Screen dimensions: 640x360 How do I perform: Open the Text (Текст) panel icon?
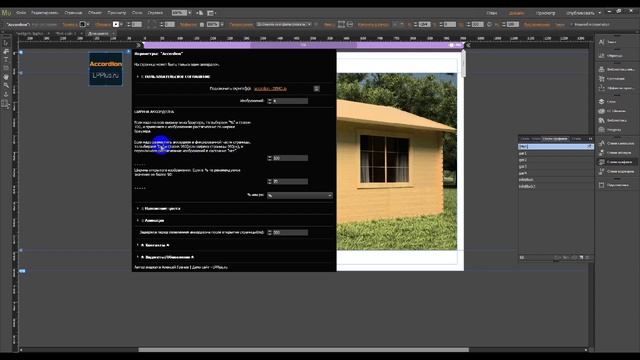(x=601, y=42)
